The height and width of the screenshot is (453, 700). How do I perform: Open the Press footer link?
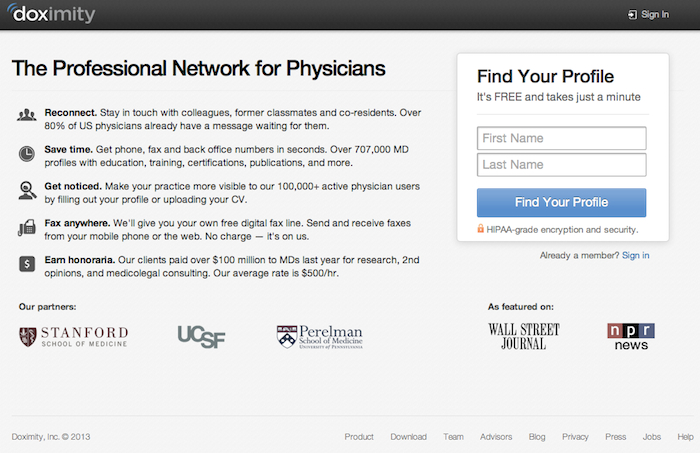(616, 436)
